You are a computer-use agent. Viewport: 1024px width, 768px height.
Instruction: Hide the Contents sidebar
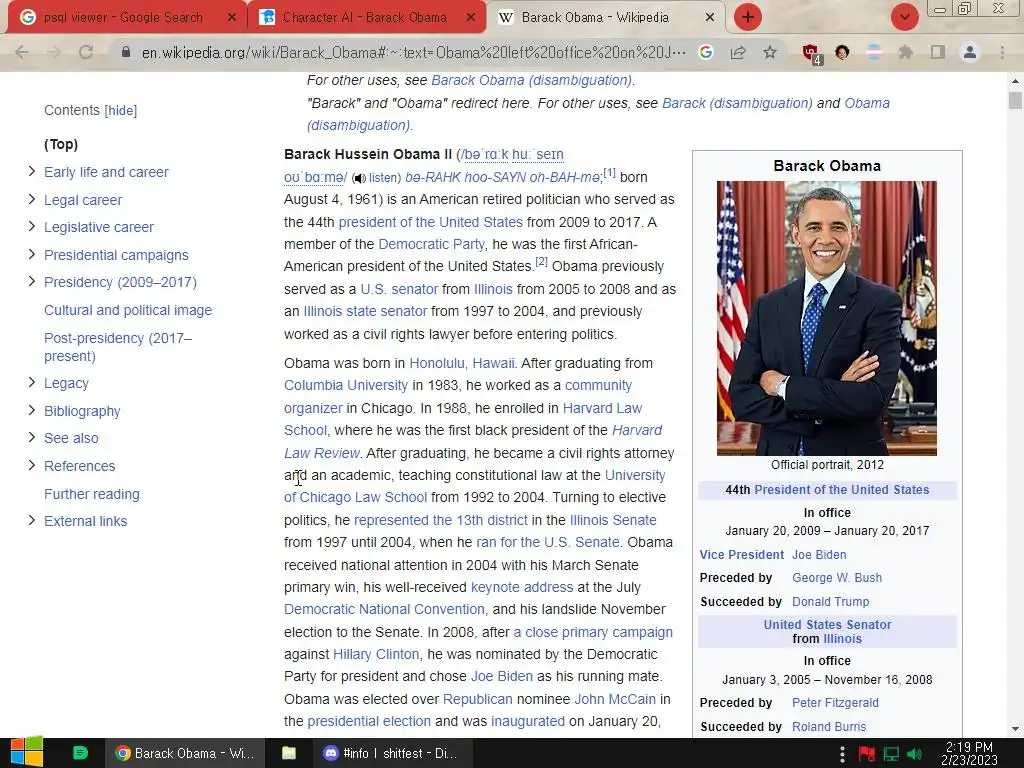[x=121, y=110]
